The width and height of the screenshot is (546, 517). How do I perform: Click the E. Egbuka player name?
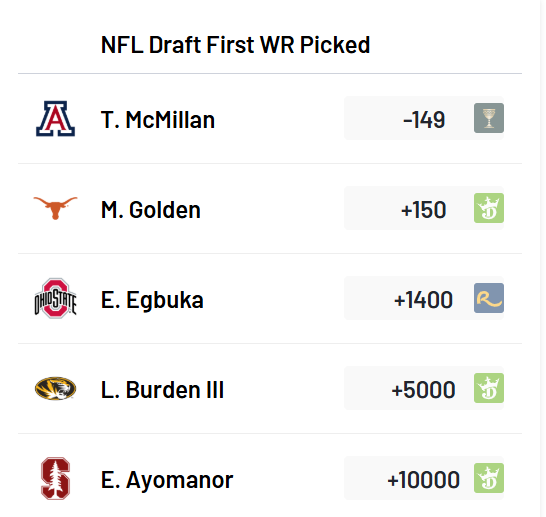pyautogui.click(x=152, y=300)
